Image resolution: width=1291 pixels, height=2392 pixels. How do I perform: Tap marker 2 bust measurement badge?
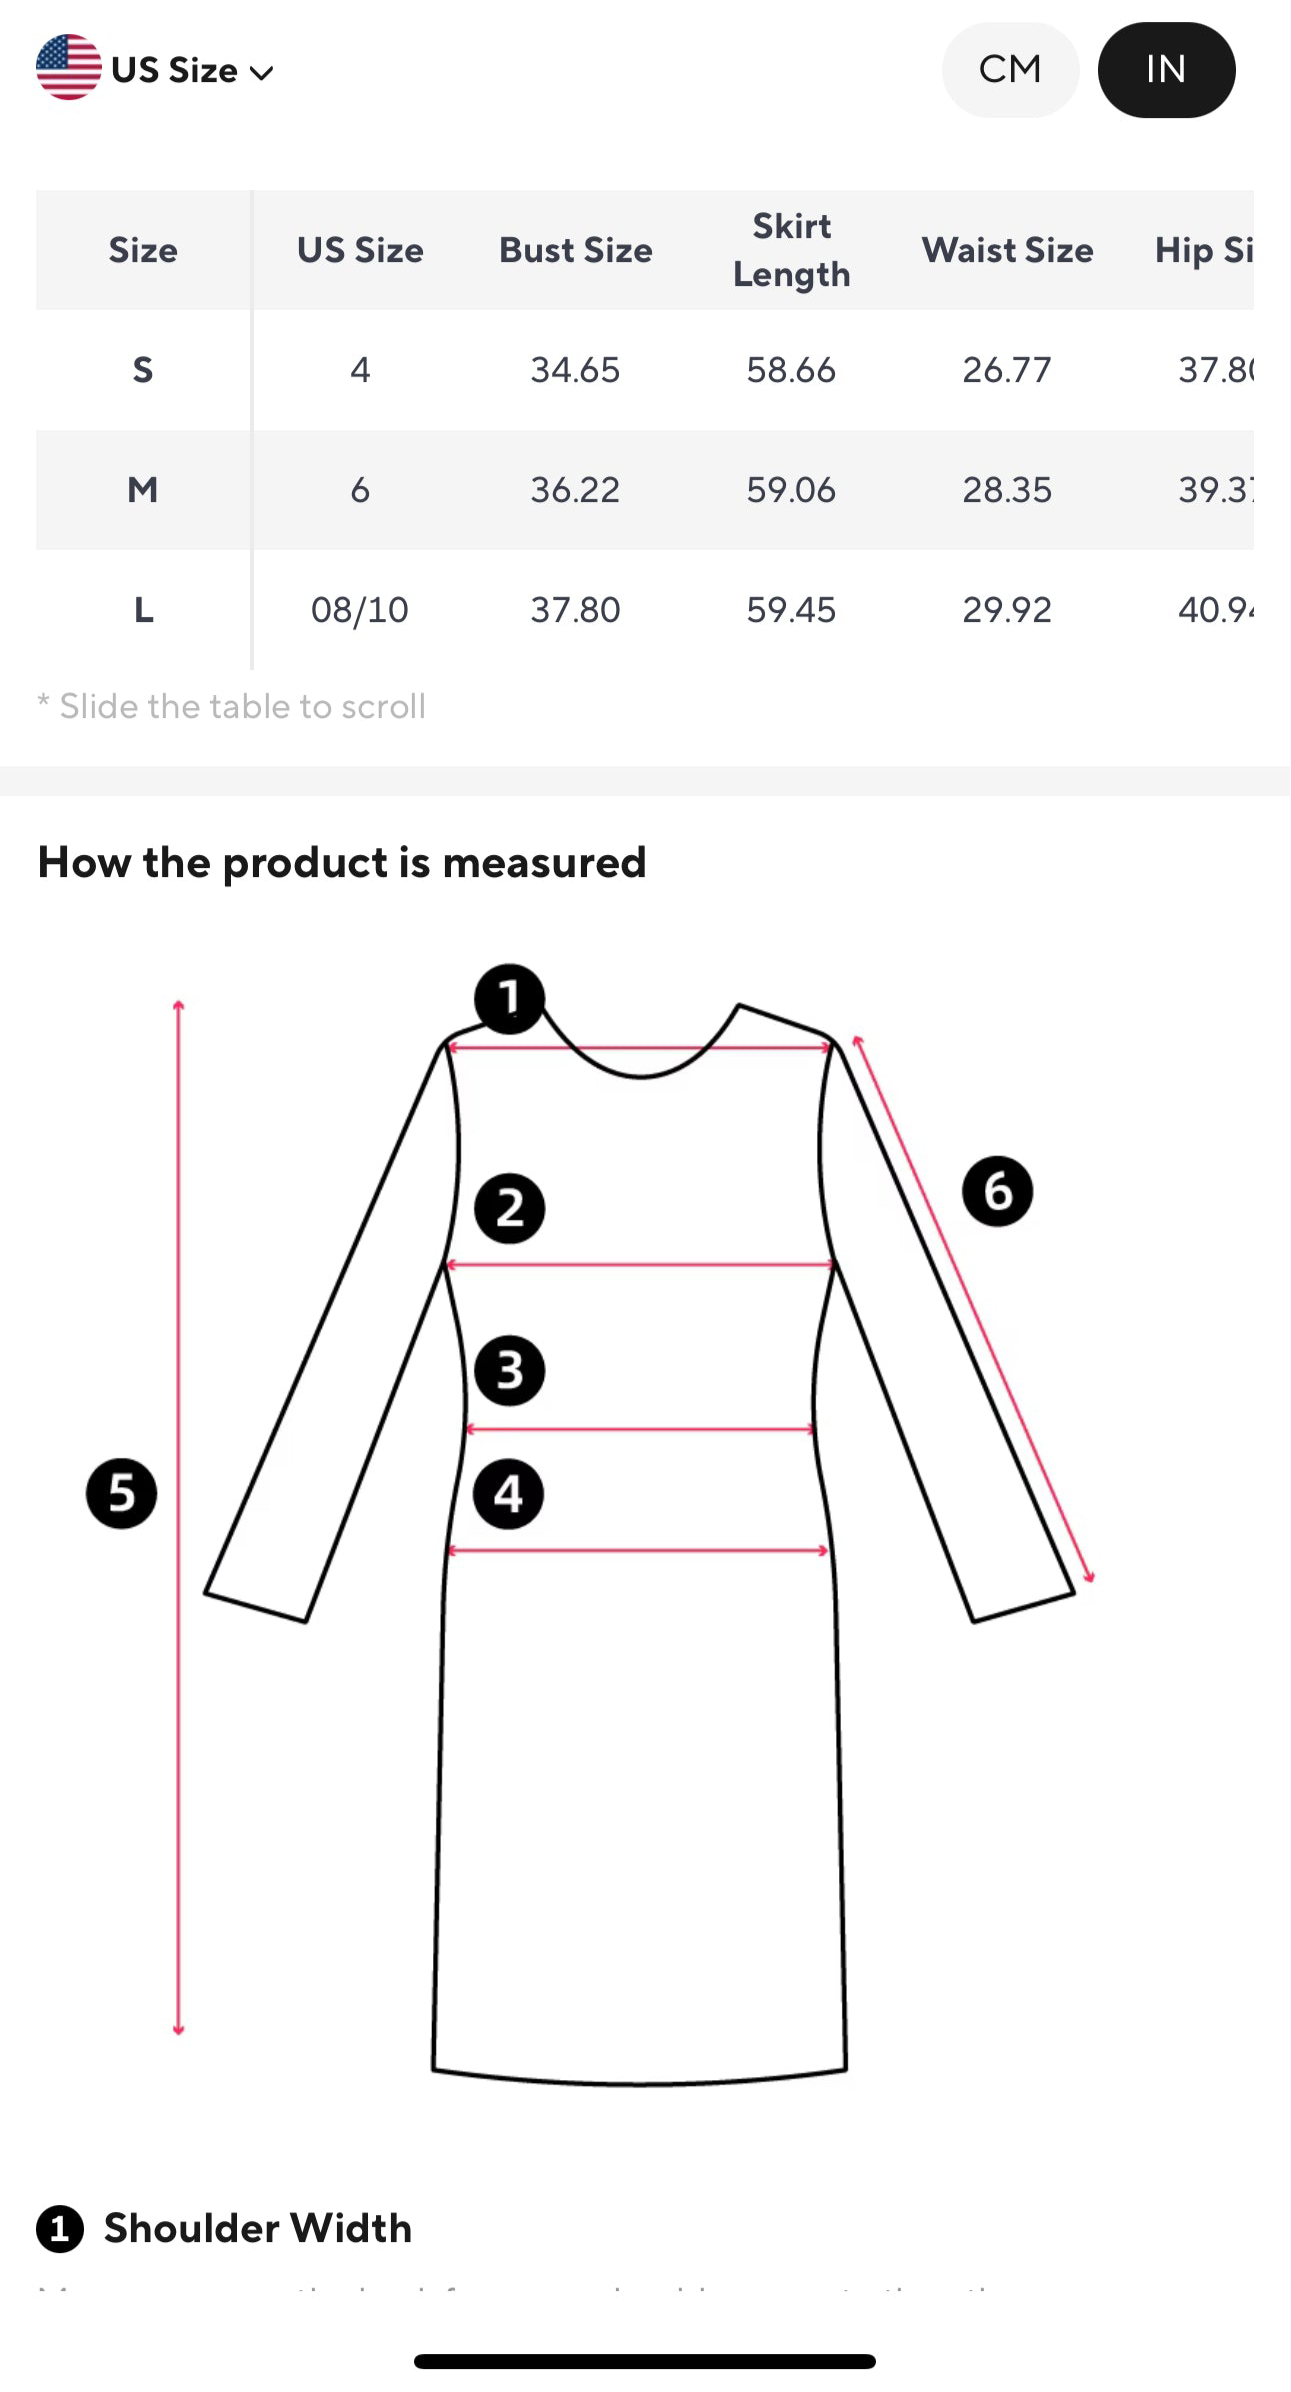pyautogui.click(x=509, y=1208)
